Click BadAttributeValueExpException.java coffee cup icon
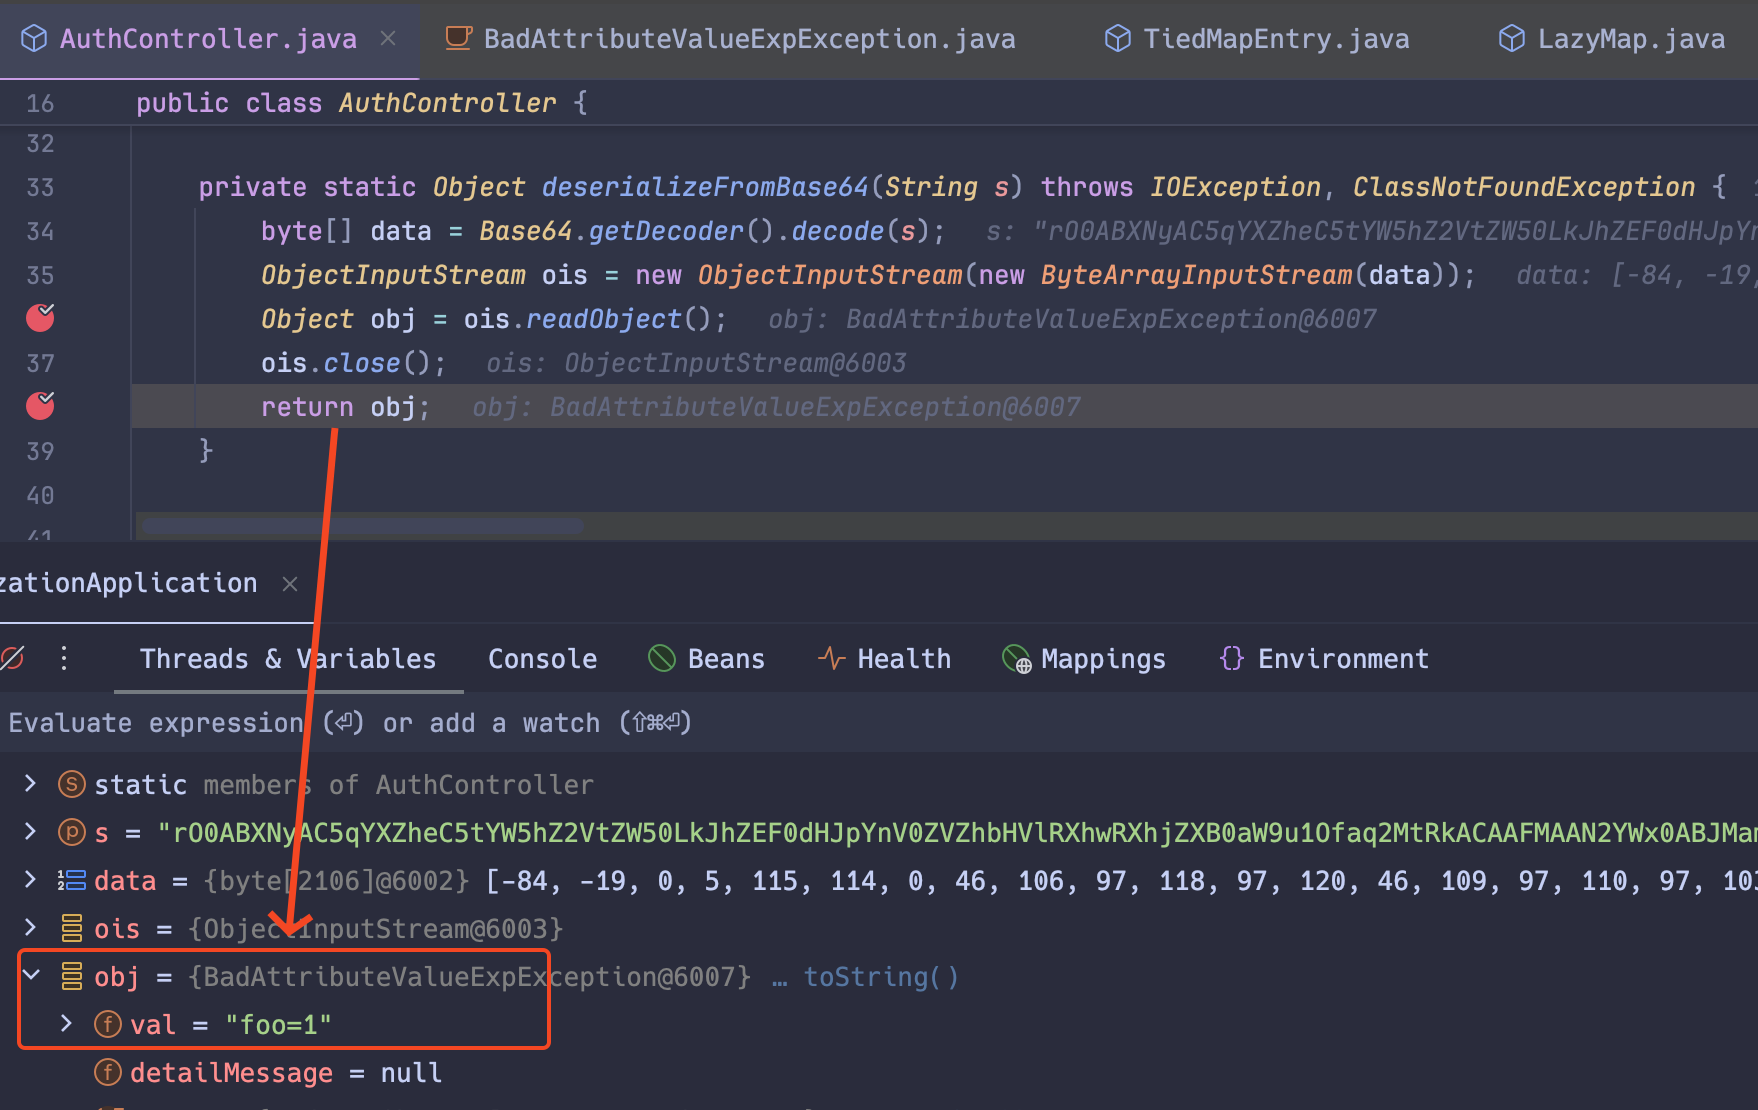The width and height of the screenshot is (1758, 1110). click(x=458, y=39)
